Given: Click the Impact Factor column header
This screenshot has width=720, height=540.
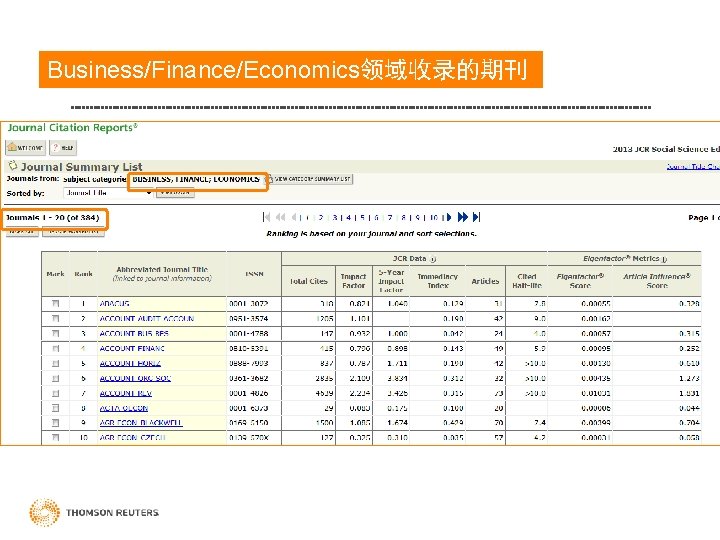Looking at the screenshot, I should (x=353, y=281).
